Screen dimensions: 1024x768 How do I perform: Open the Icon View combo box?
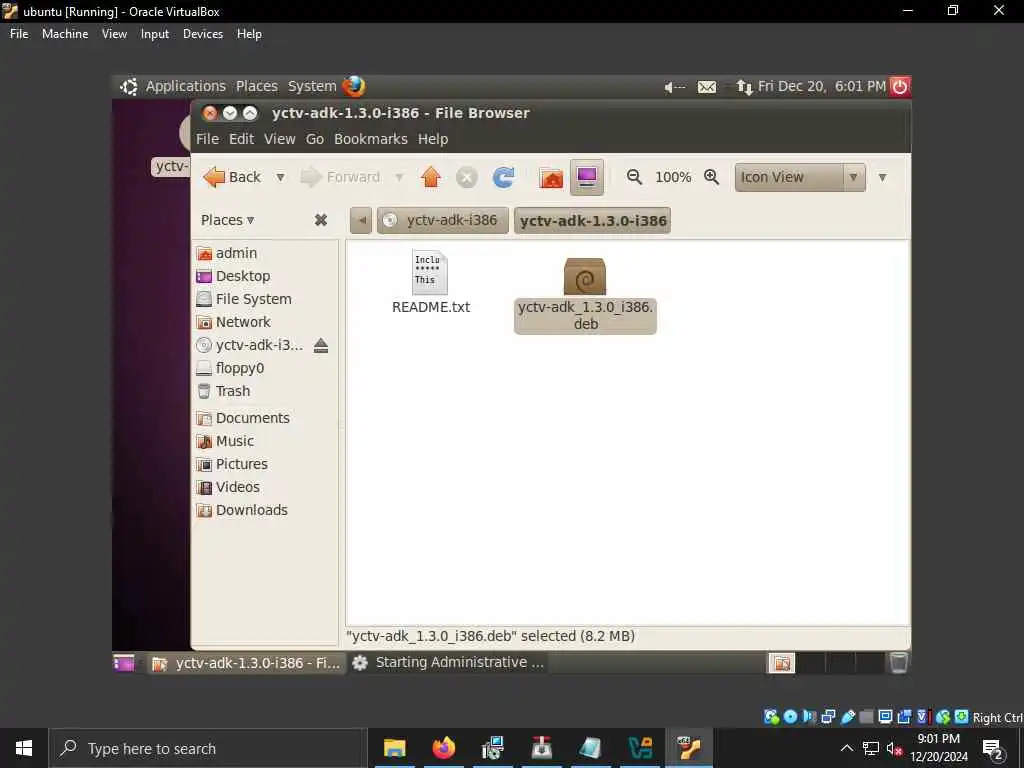coord(800,177)
